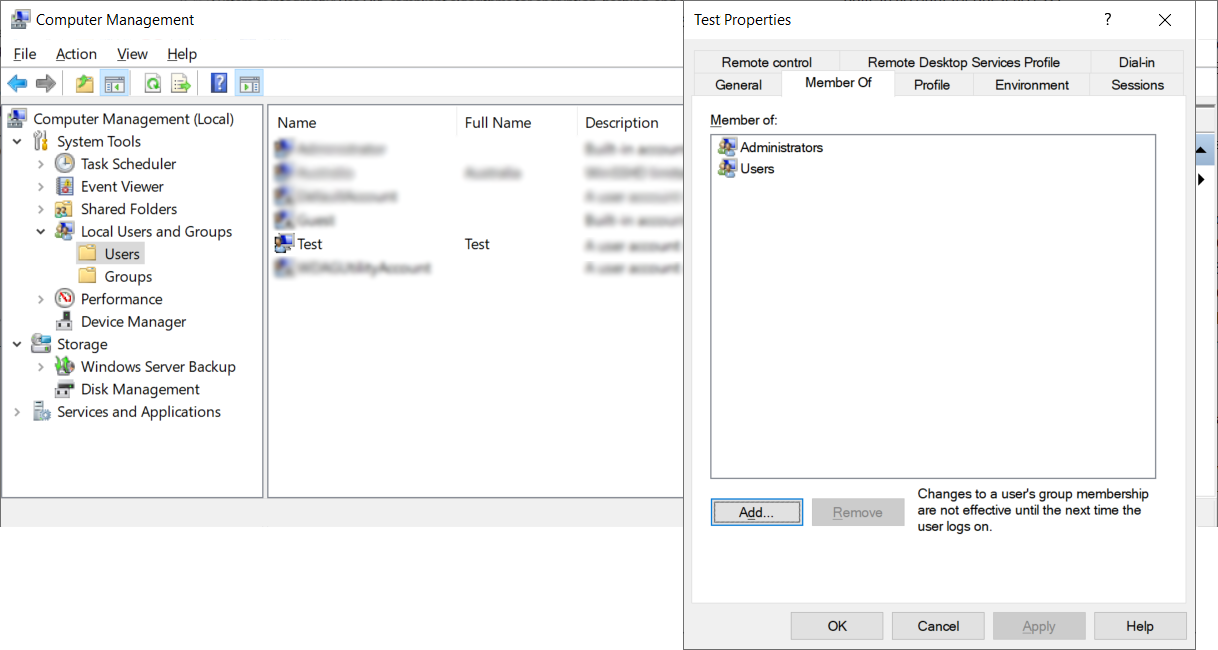This screenshot has width=1218, height=650.
Task: Switch to the Dial-in tab
Action: tap(1137, 62)
